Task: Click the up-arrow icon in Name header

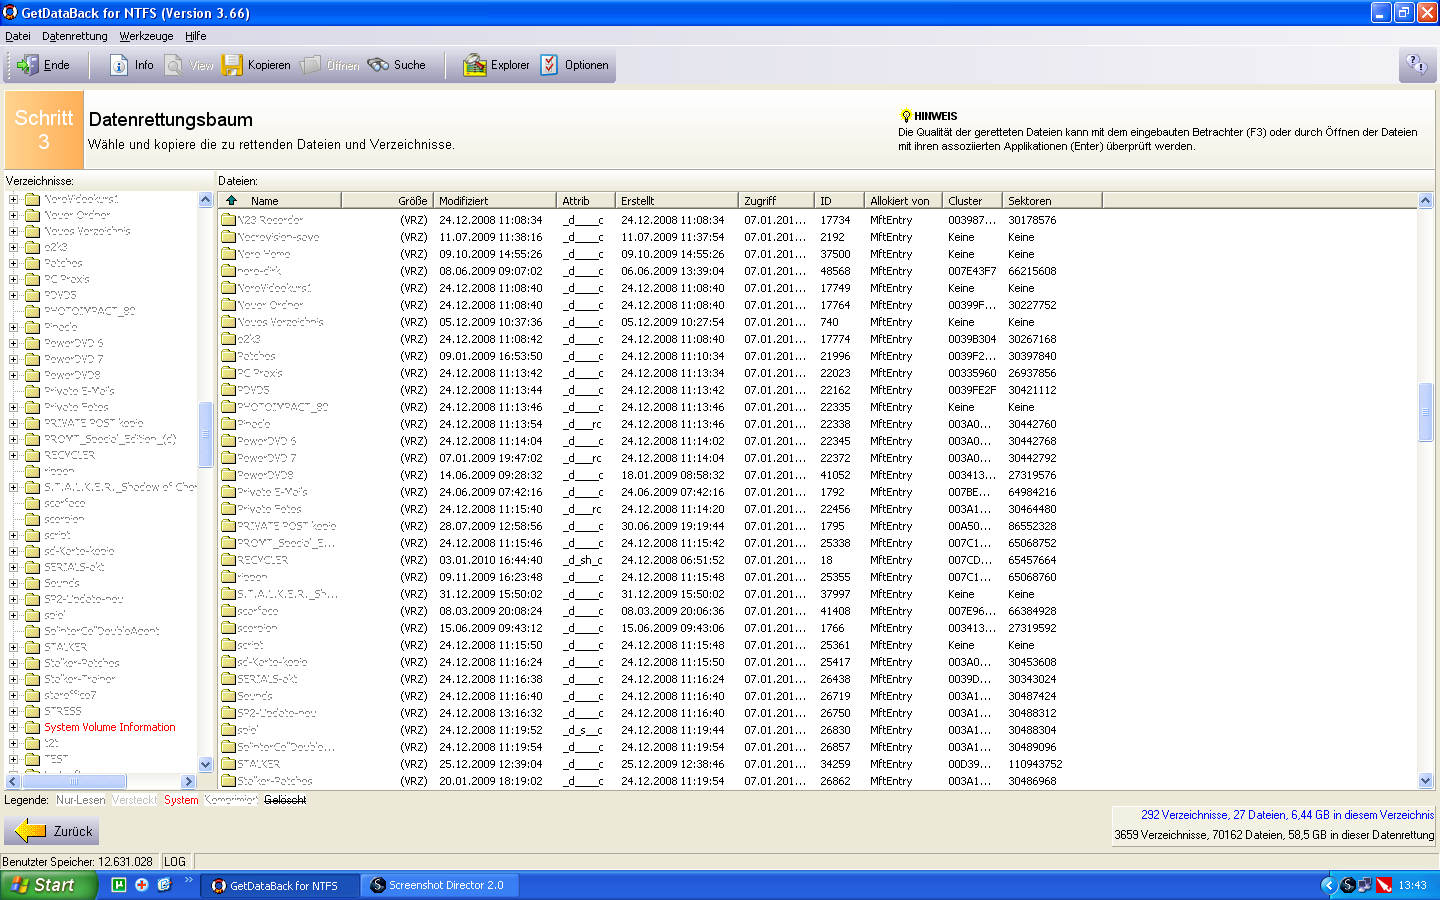Action: click(231, 200)
